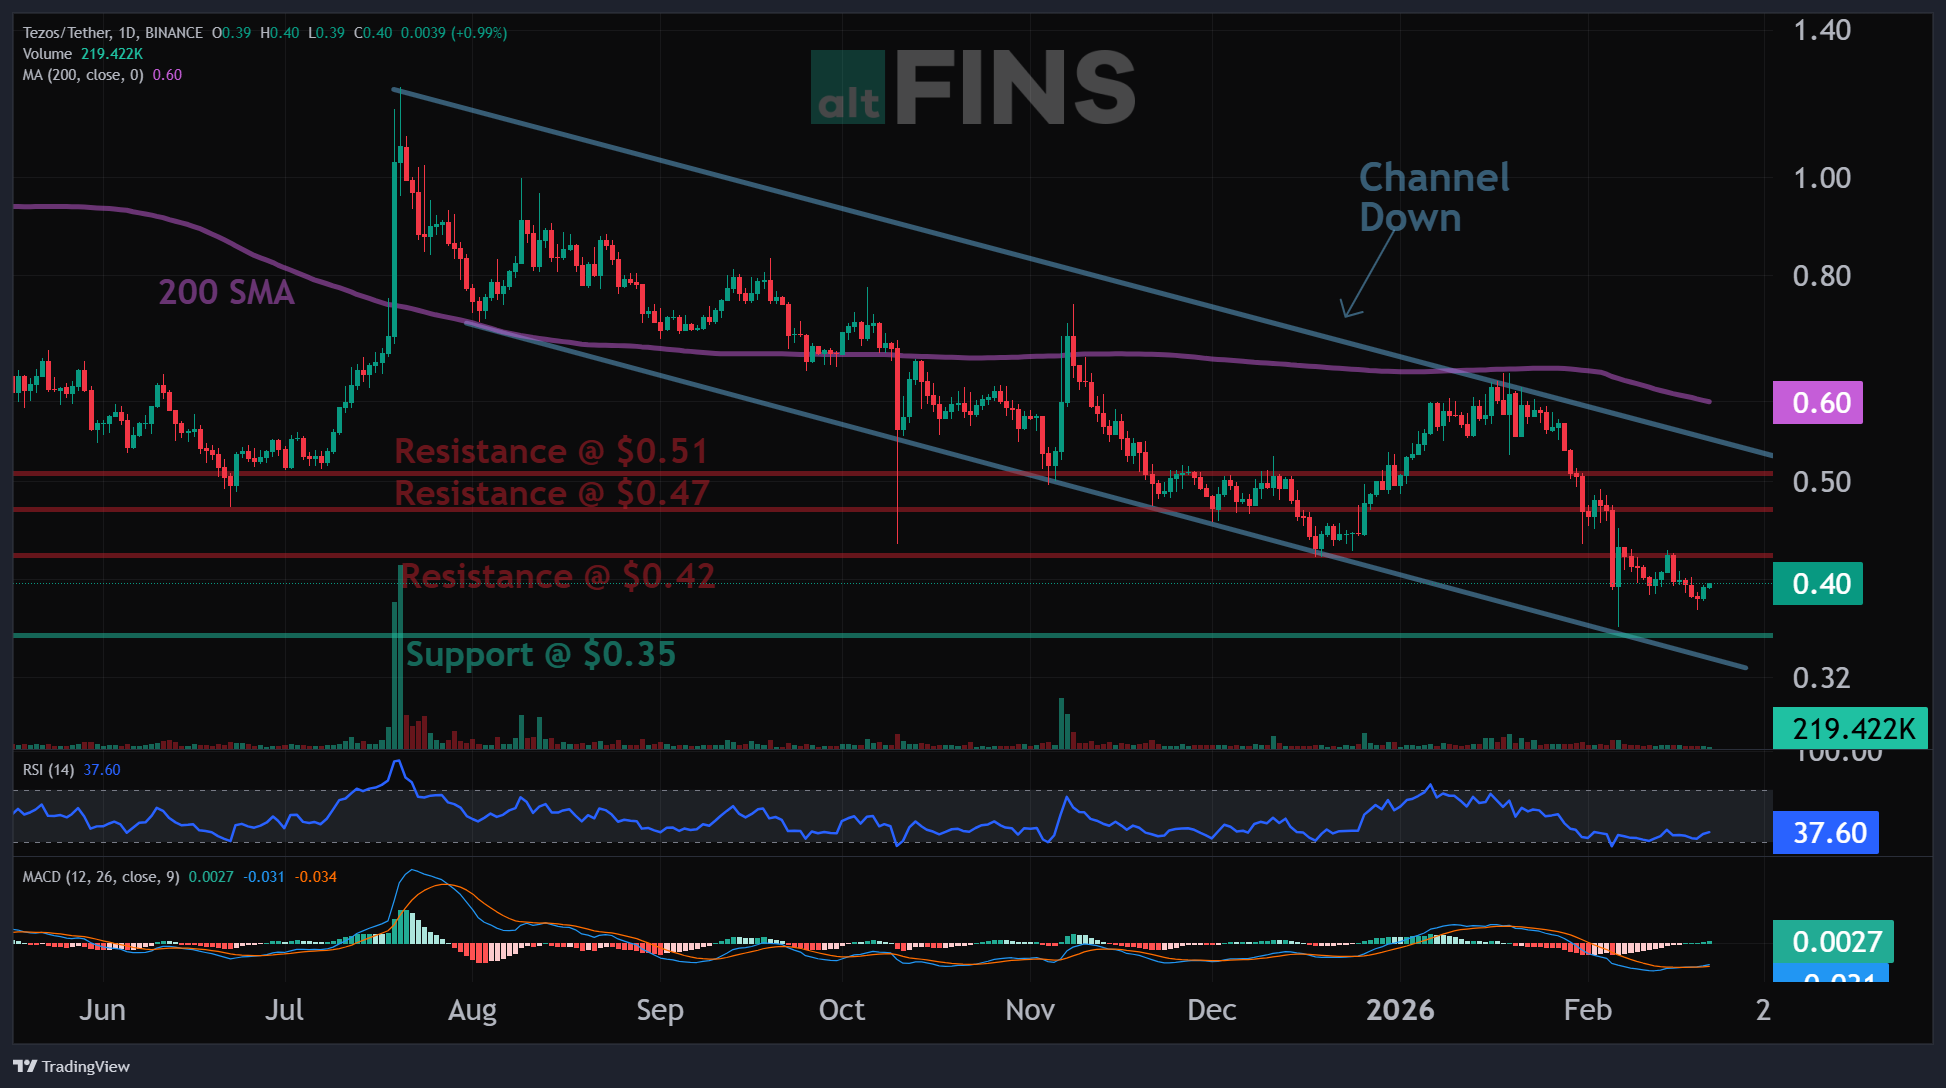Click the blue 37.60 RSI value tag
Image resolution: width=1946 pixels, height=1088 pixels.
[x=1825, y=832]
